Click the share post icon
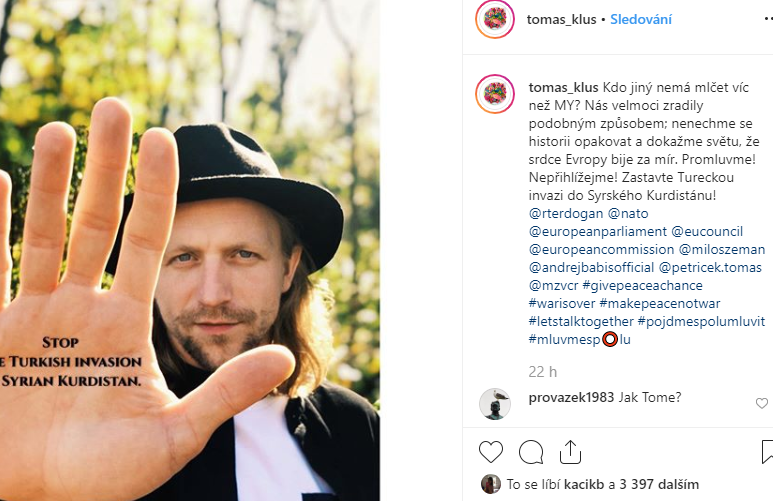Screen dimensions: 773x501 570,451
